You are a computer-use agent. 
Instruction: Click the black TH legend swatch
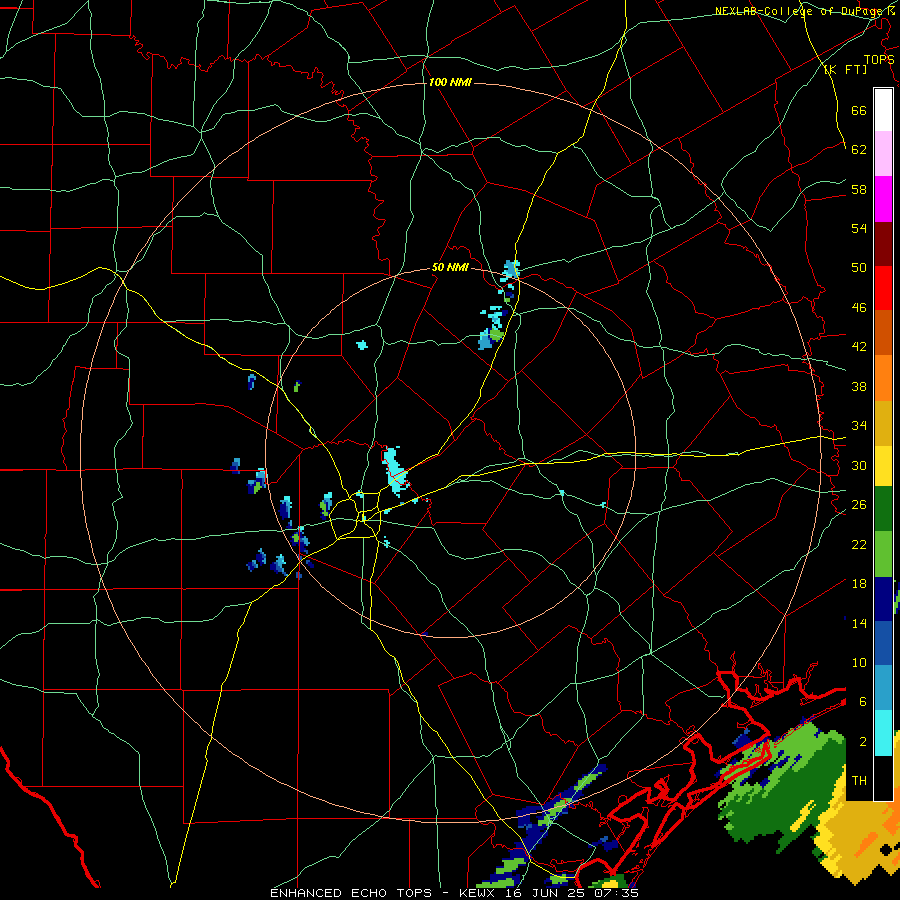883,778
